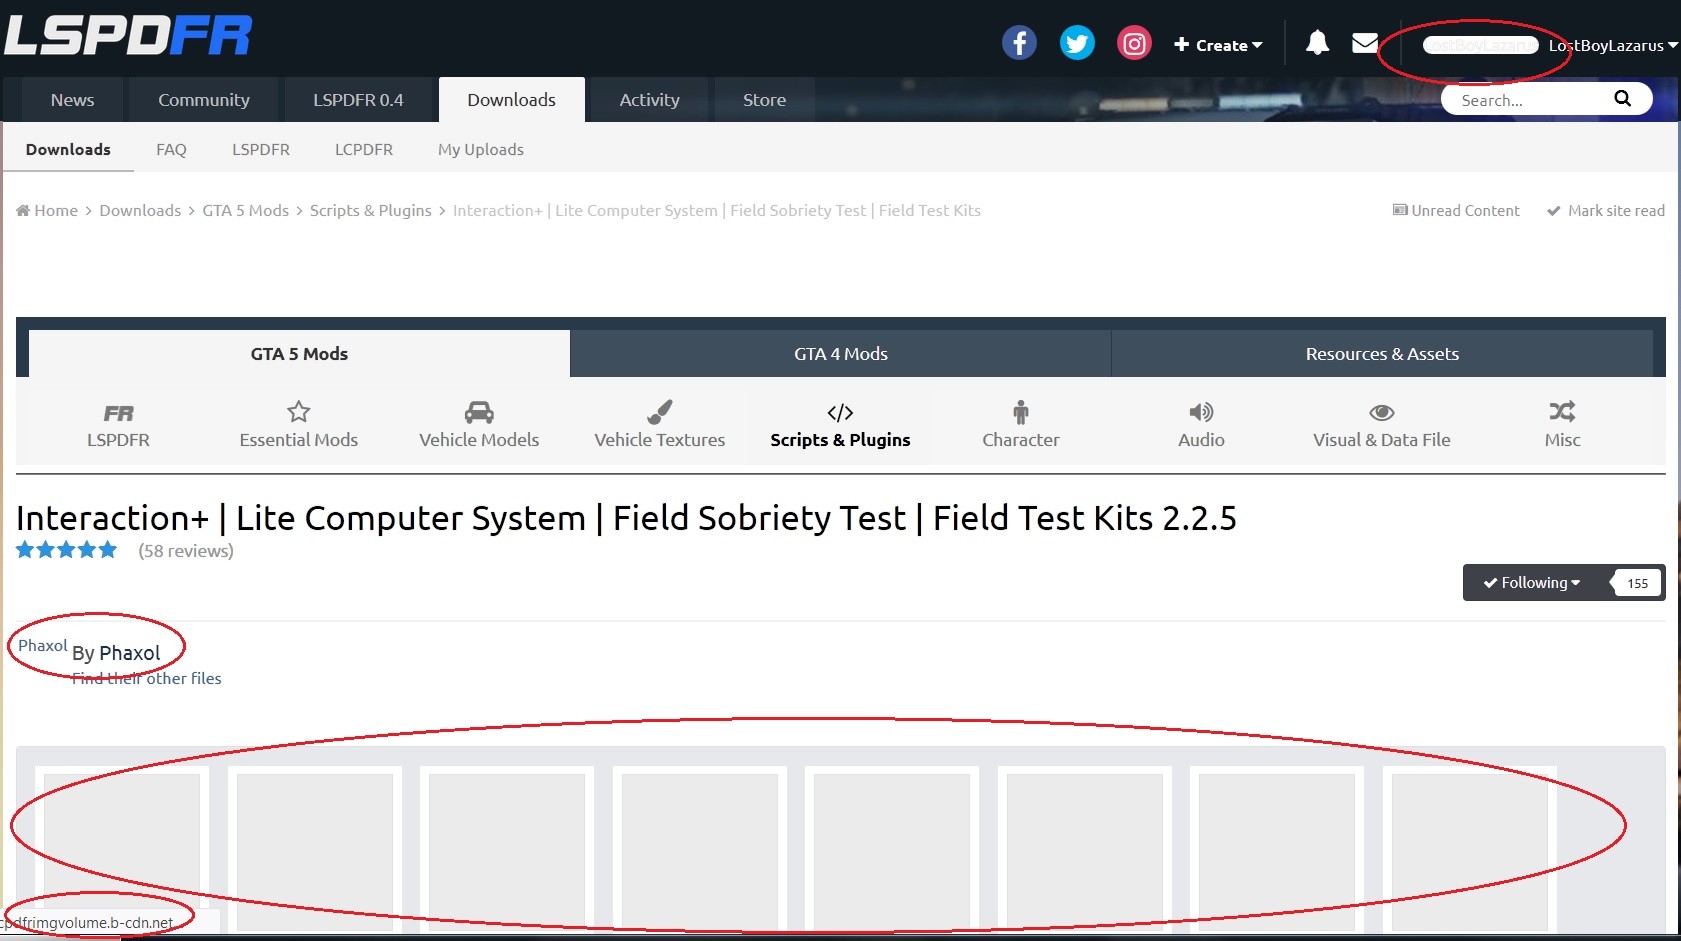
Task: Open the LSPDFR Twitter page icon
Action: (1077, 44)
